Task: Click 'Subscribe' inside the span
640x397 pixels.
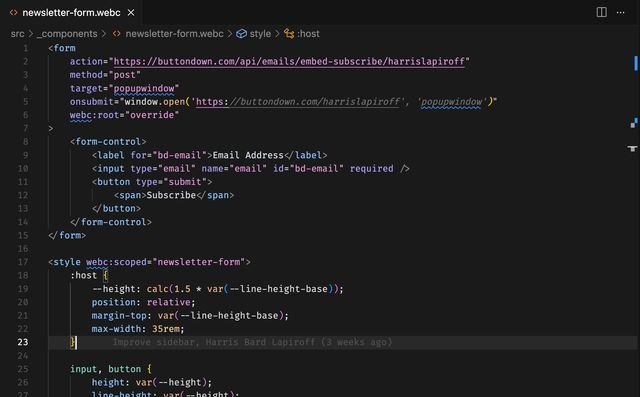Action: (x=171, y=195)
